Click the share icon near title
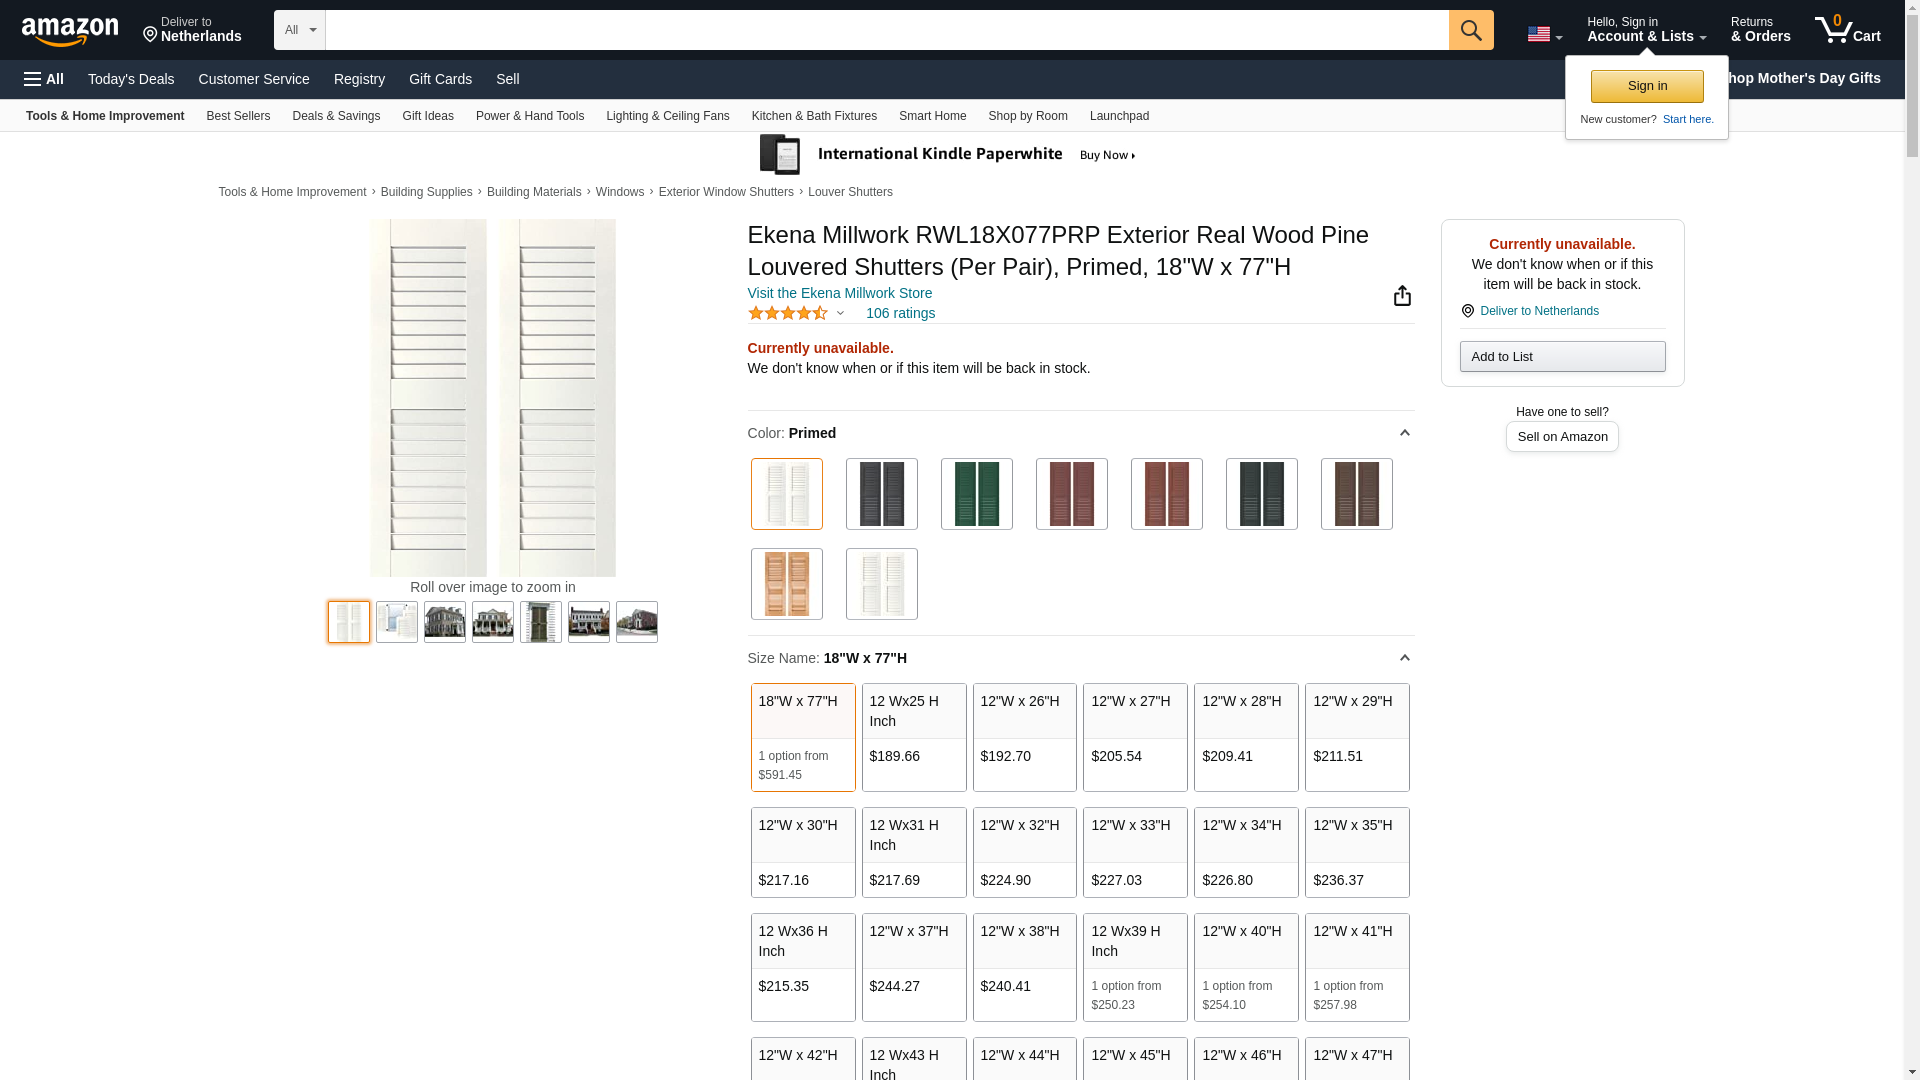 1402,295
